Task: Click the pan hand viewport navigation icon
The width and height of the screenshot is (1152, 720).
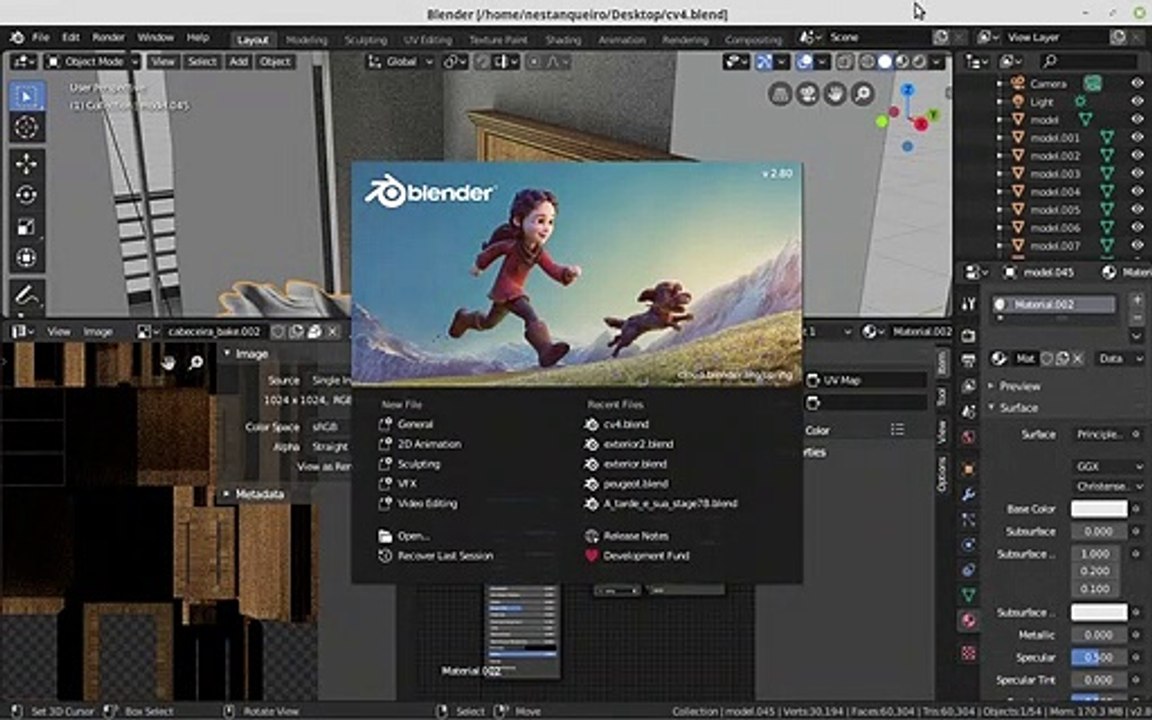Action: click(835, 94)
